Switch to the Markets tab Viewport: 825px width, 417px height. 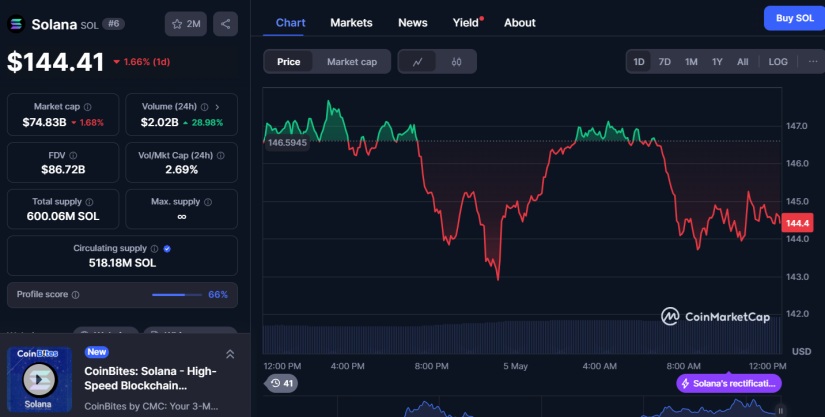pos(351,22)
